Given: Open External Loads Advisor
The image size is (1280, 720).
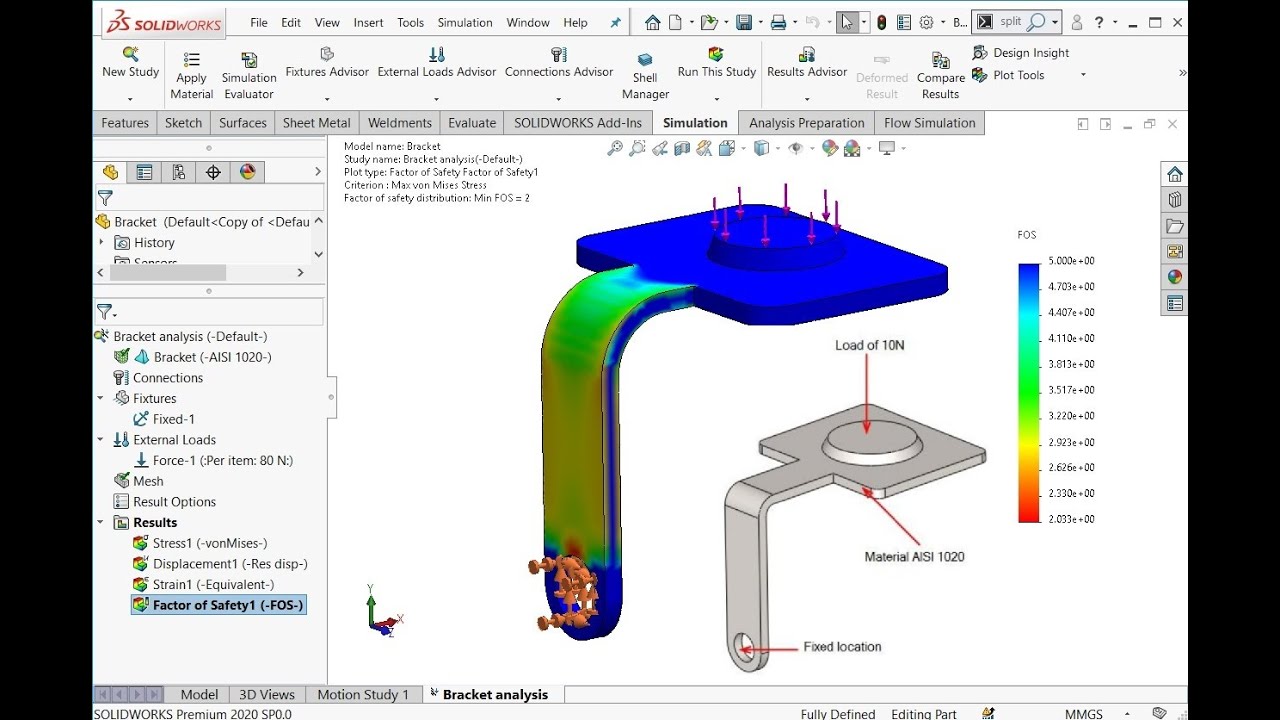Looking at the screenshot, I should (437, 62).
